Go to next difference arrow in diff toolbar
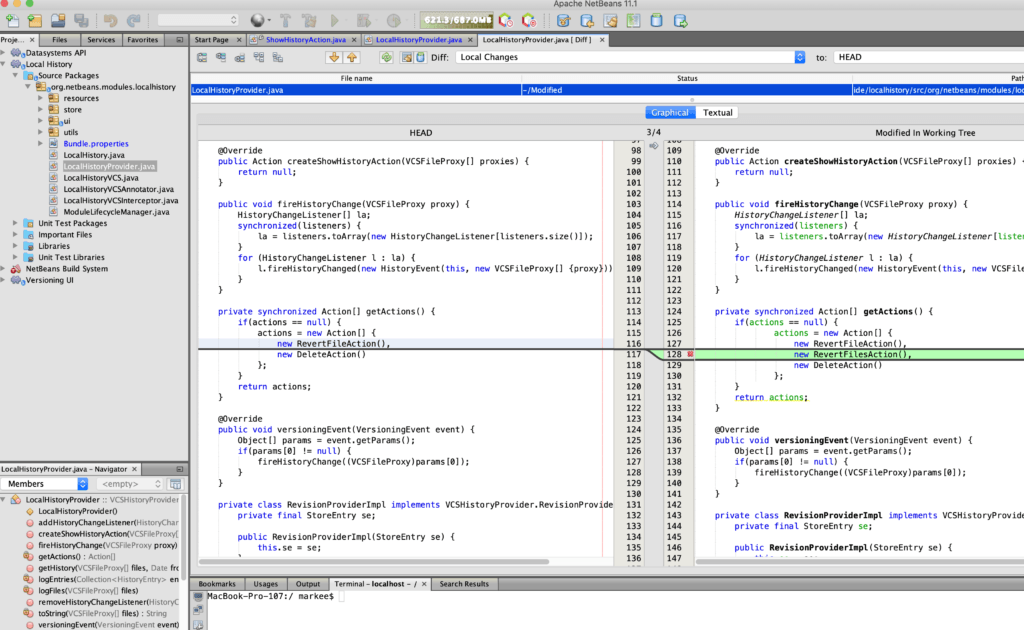 click(332, 57)
